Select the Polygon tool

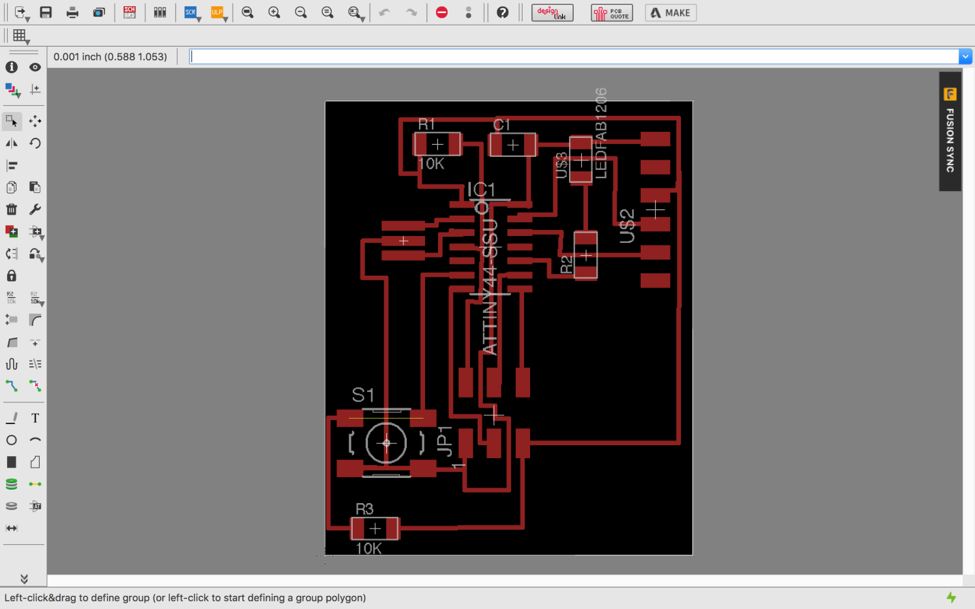tap(35, 462)
